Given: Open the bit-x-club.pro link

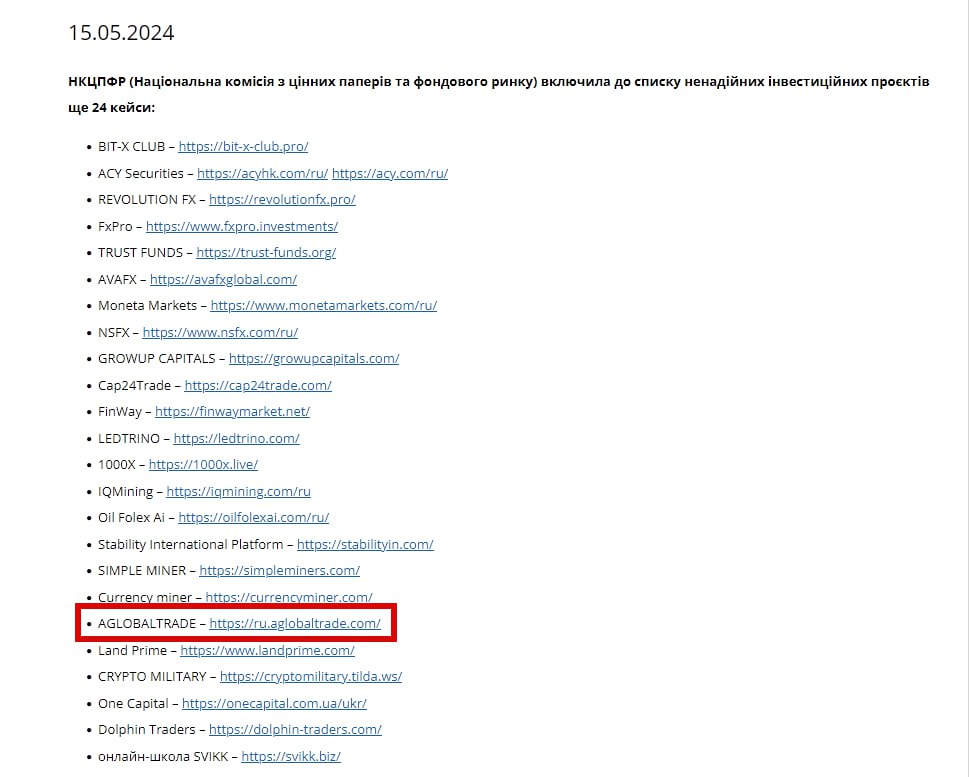Looking at the screenshot, I should tap(243, 147).
